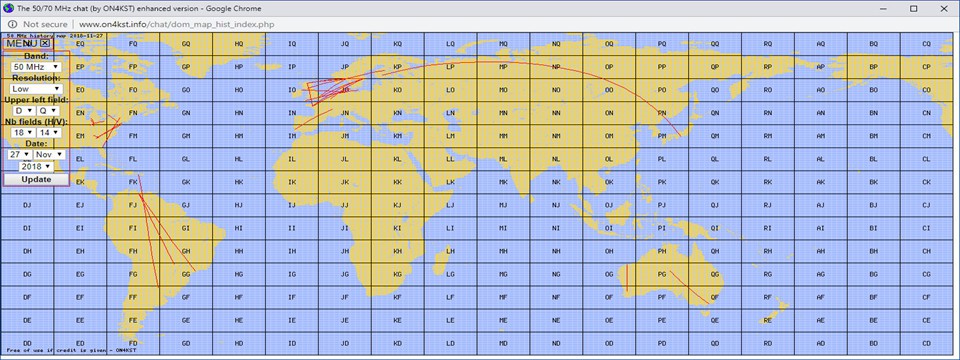The width and height of the screenshot is (960, 360).
Task: Open the month Nov dropdown
Action: tap(49, 154)
